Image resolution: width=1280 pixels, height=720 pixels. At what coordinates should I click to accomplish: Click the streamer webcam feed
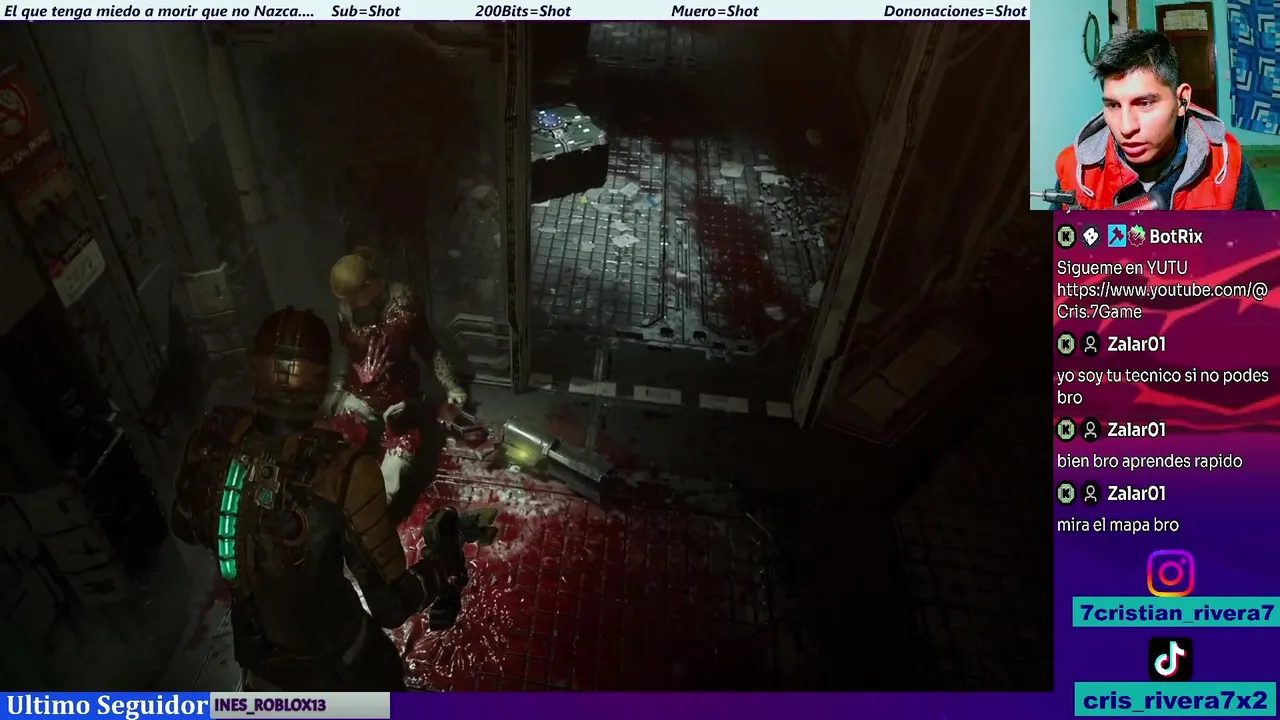tap(1155, 105)
